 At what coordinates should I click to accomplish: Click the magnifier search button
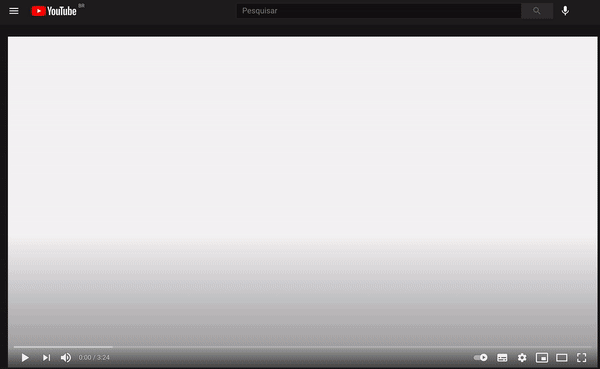click(x=537, y=11)
